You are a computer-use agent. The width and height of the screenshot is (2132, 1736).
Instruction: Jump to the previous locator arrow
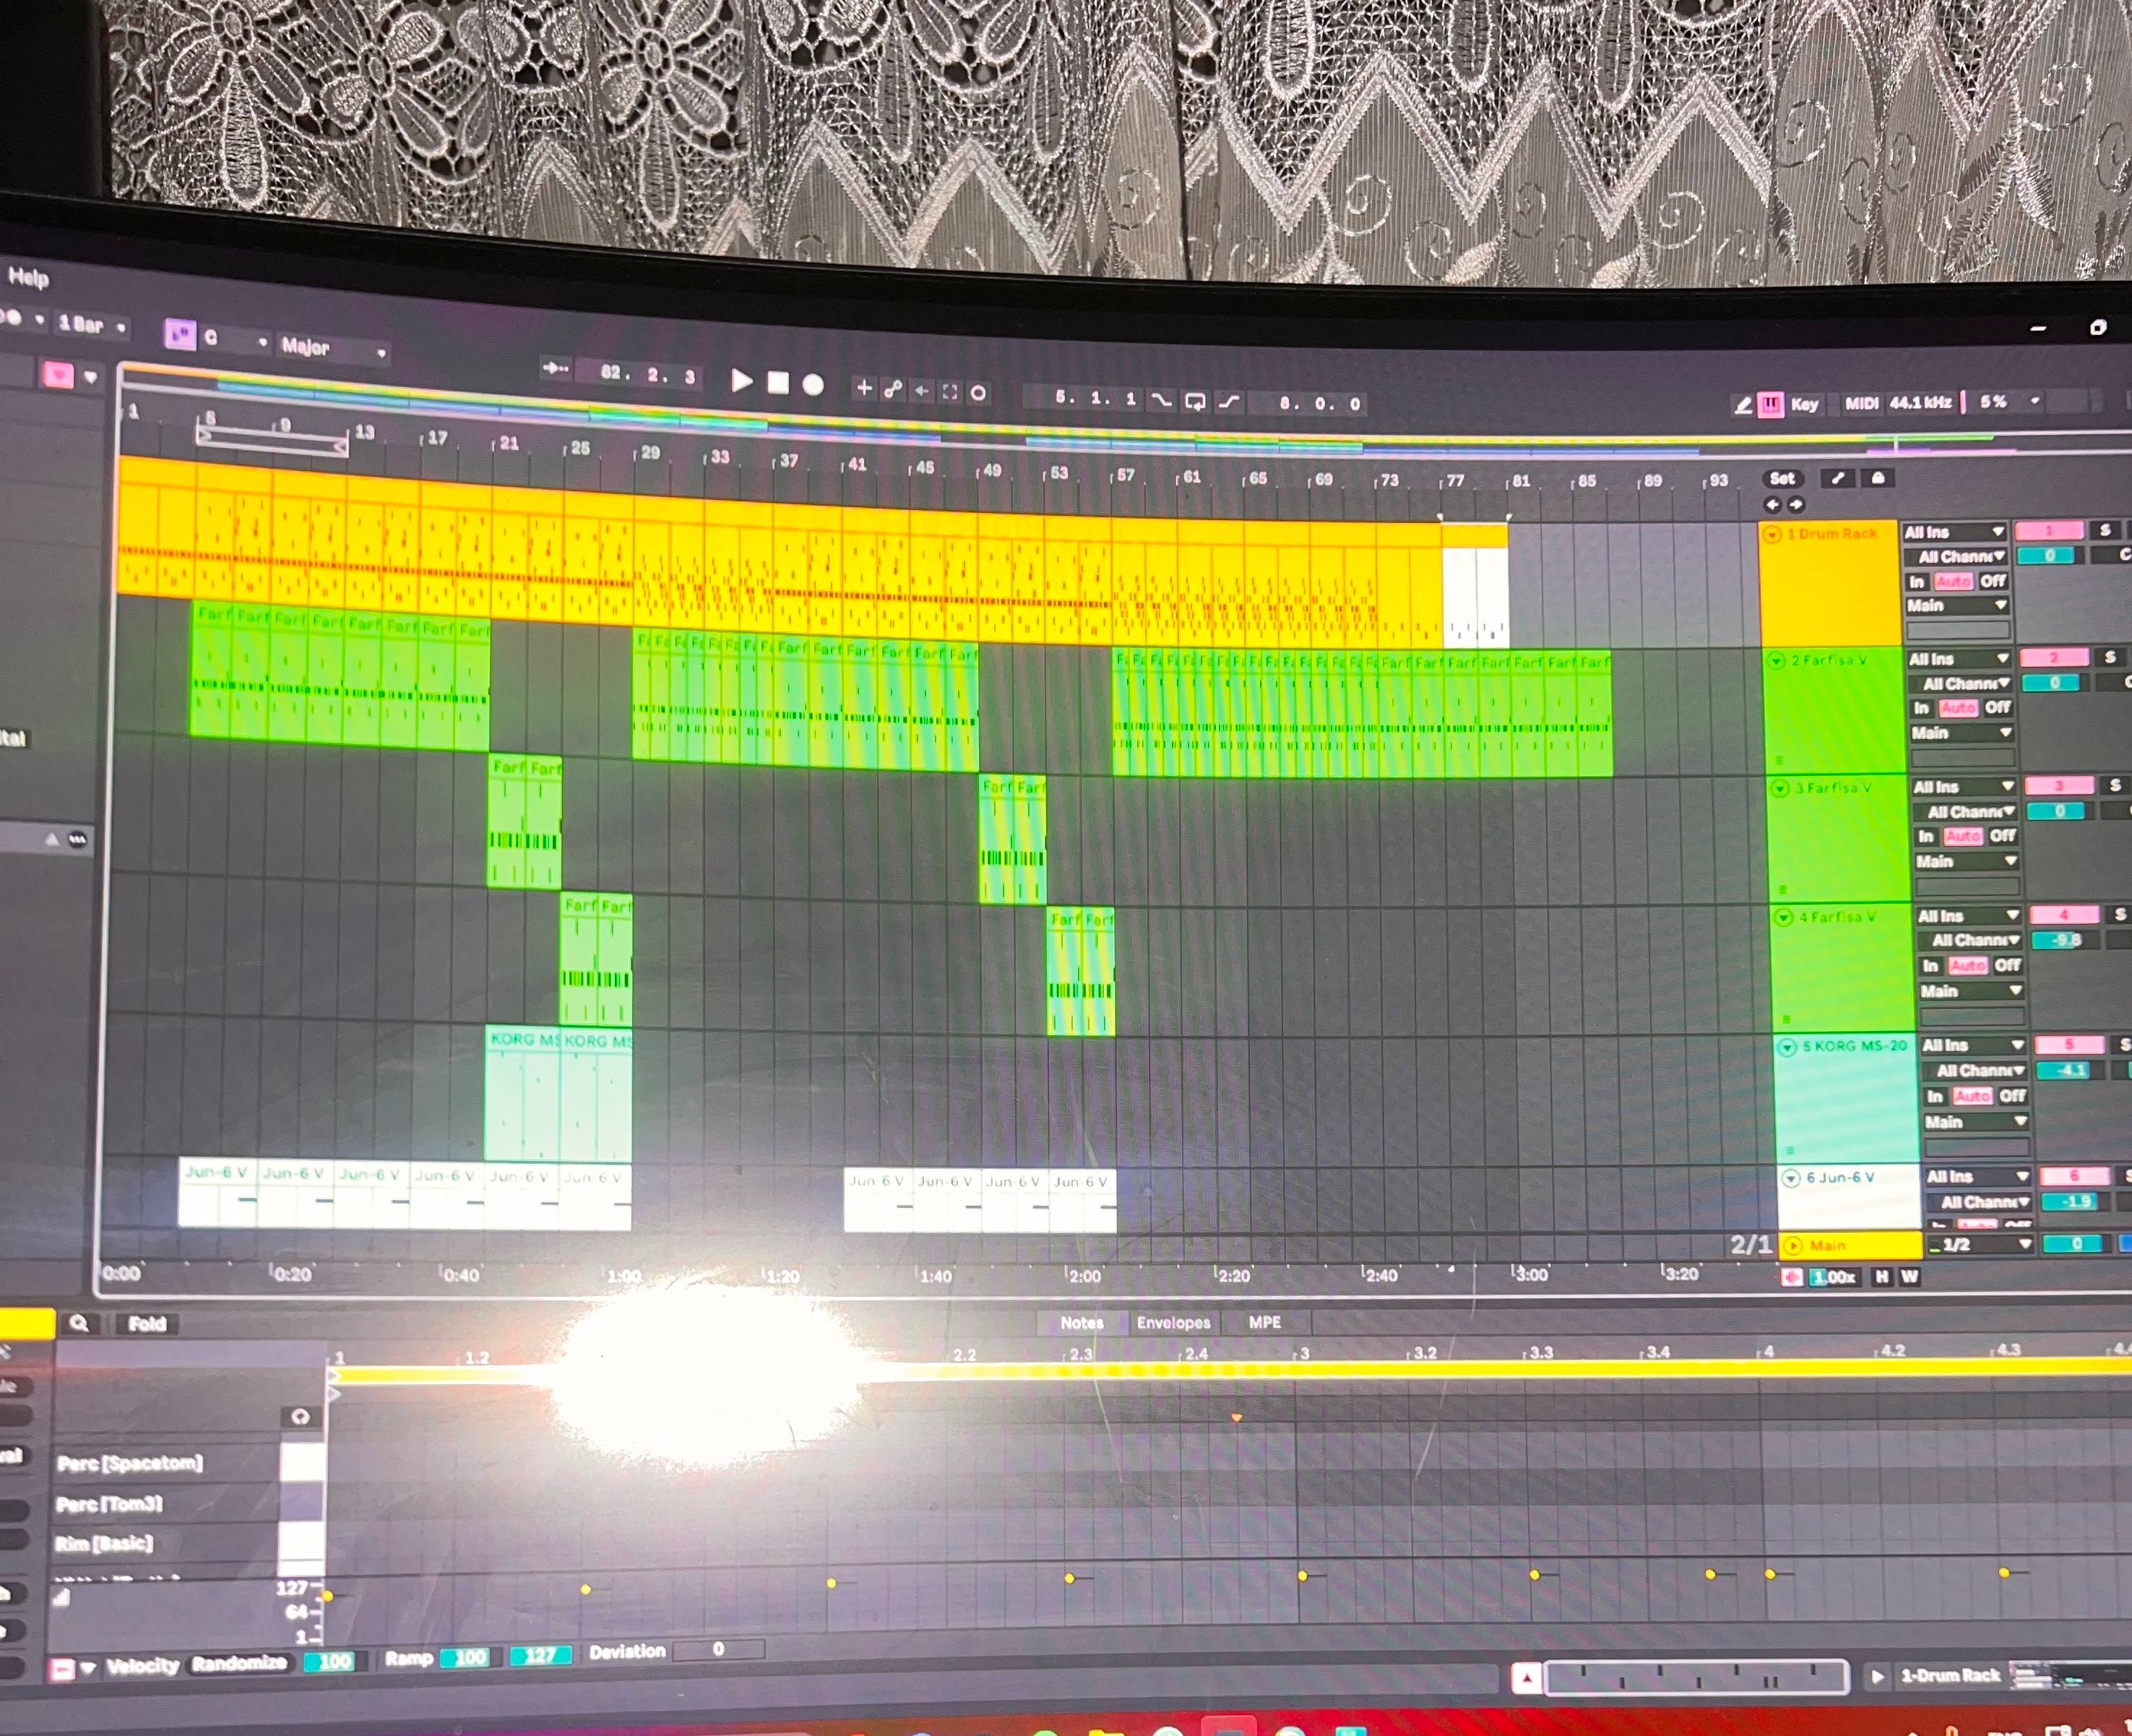(x=1773, y=505)
